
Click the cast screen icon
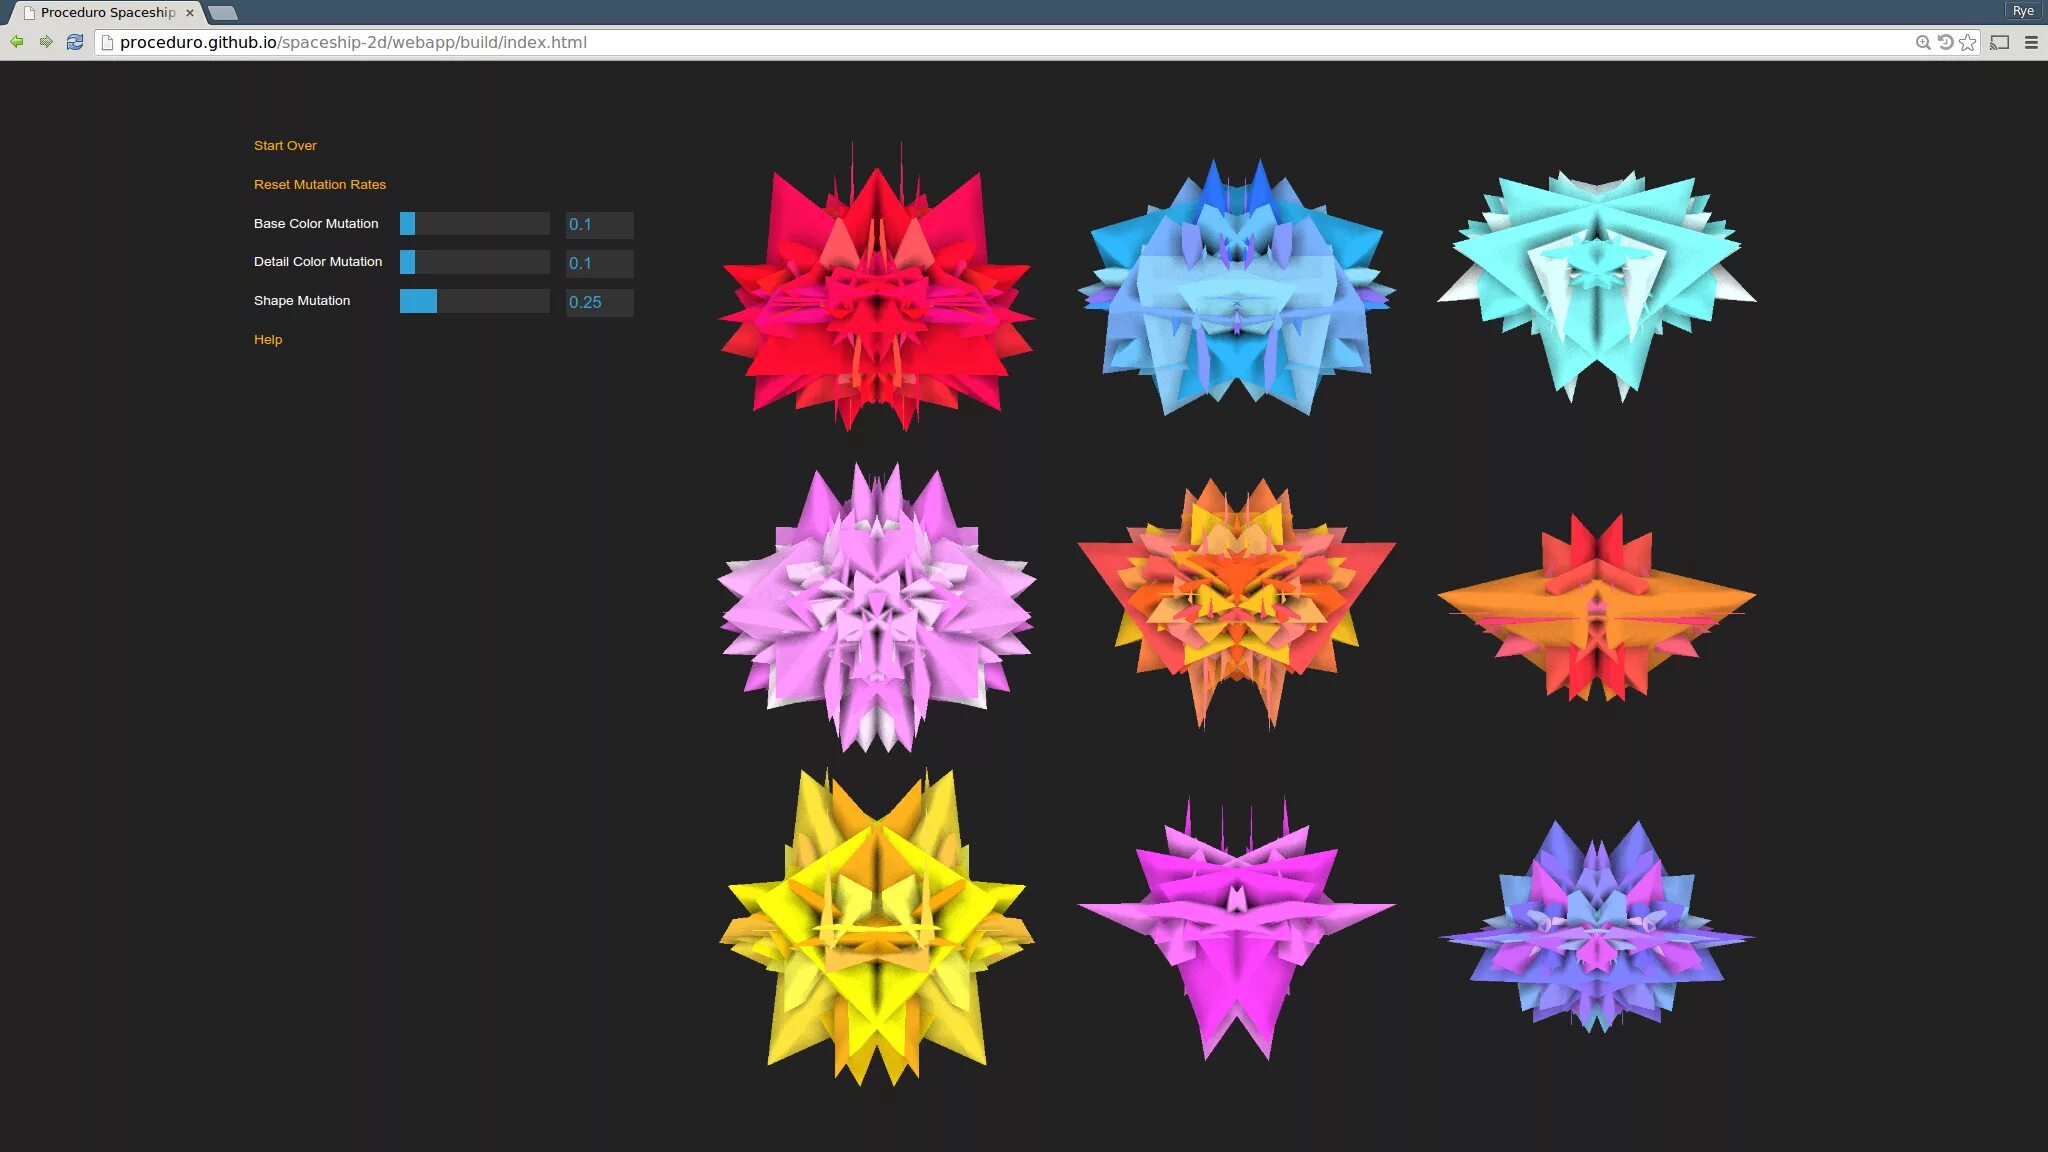1999,42
